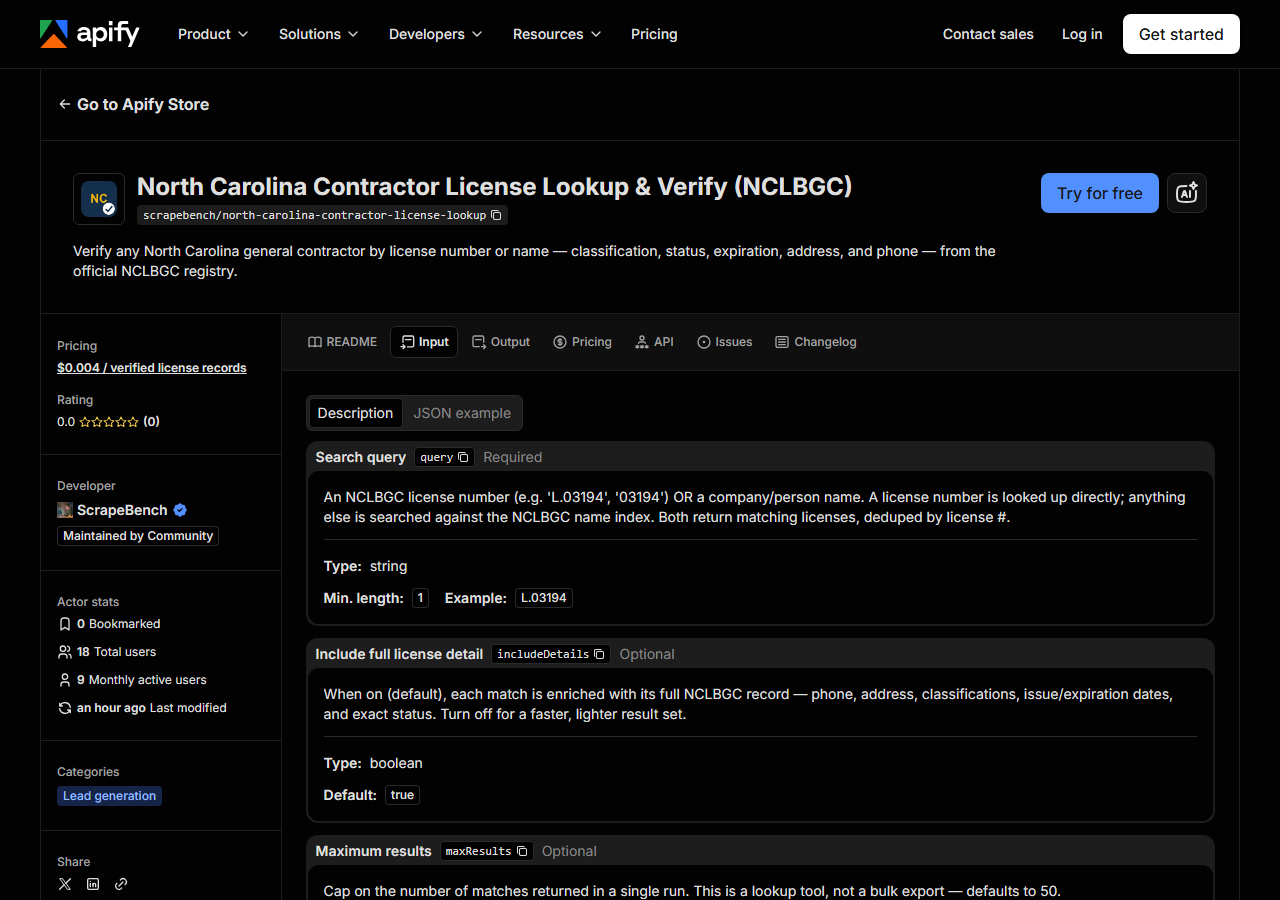Open the Issues tab
Image resolution: width=1280 pixels, height=900 pixels.
click(x=724, y=342)
